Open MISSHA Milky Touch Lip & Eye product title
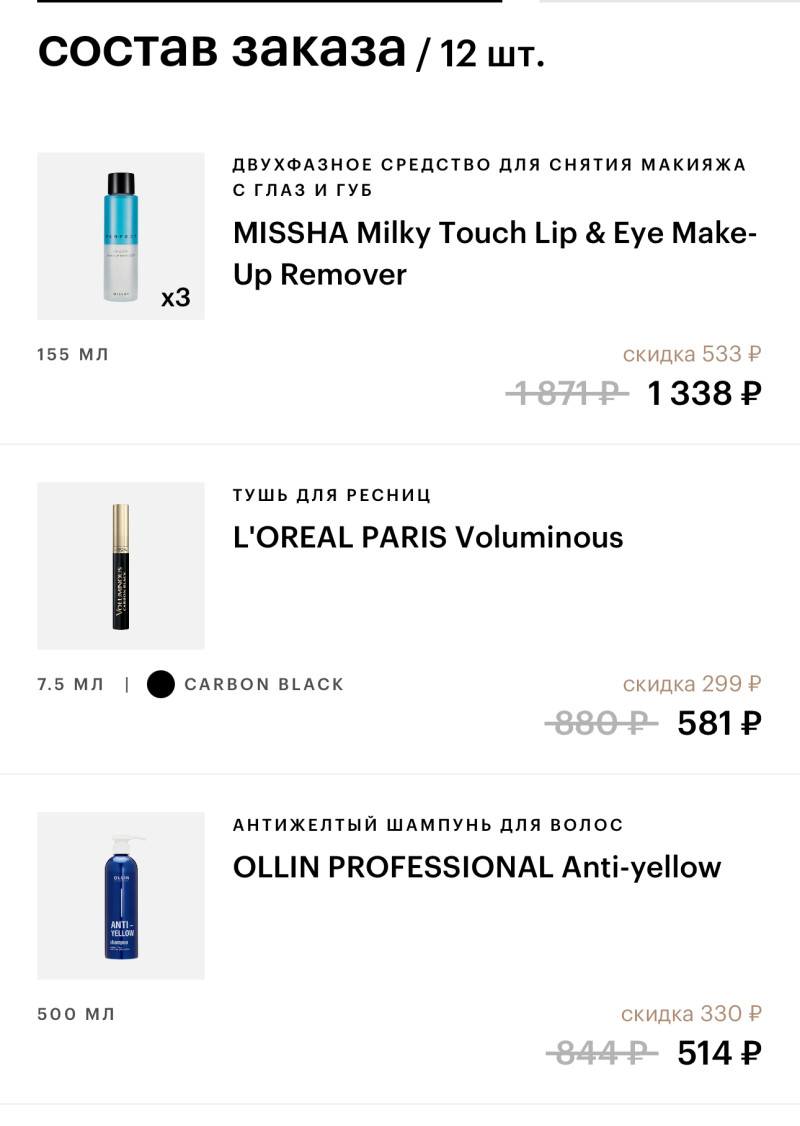 (495, 253)
